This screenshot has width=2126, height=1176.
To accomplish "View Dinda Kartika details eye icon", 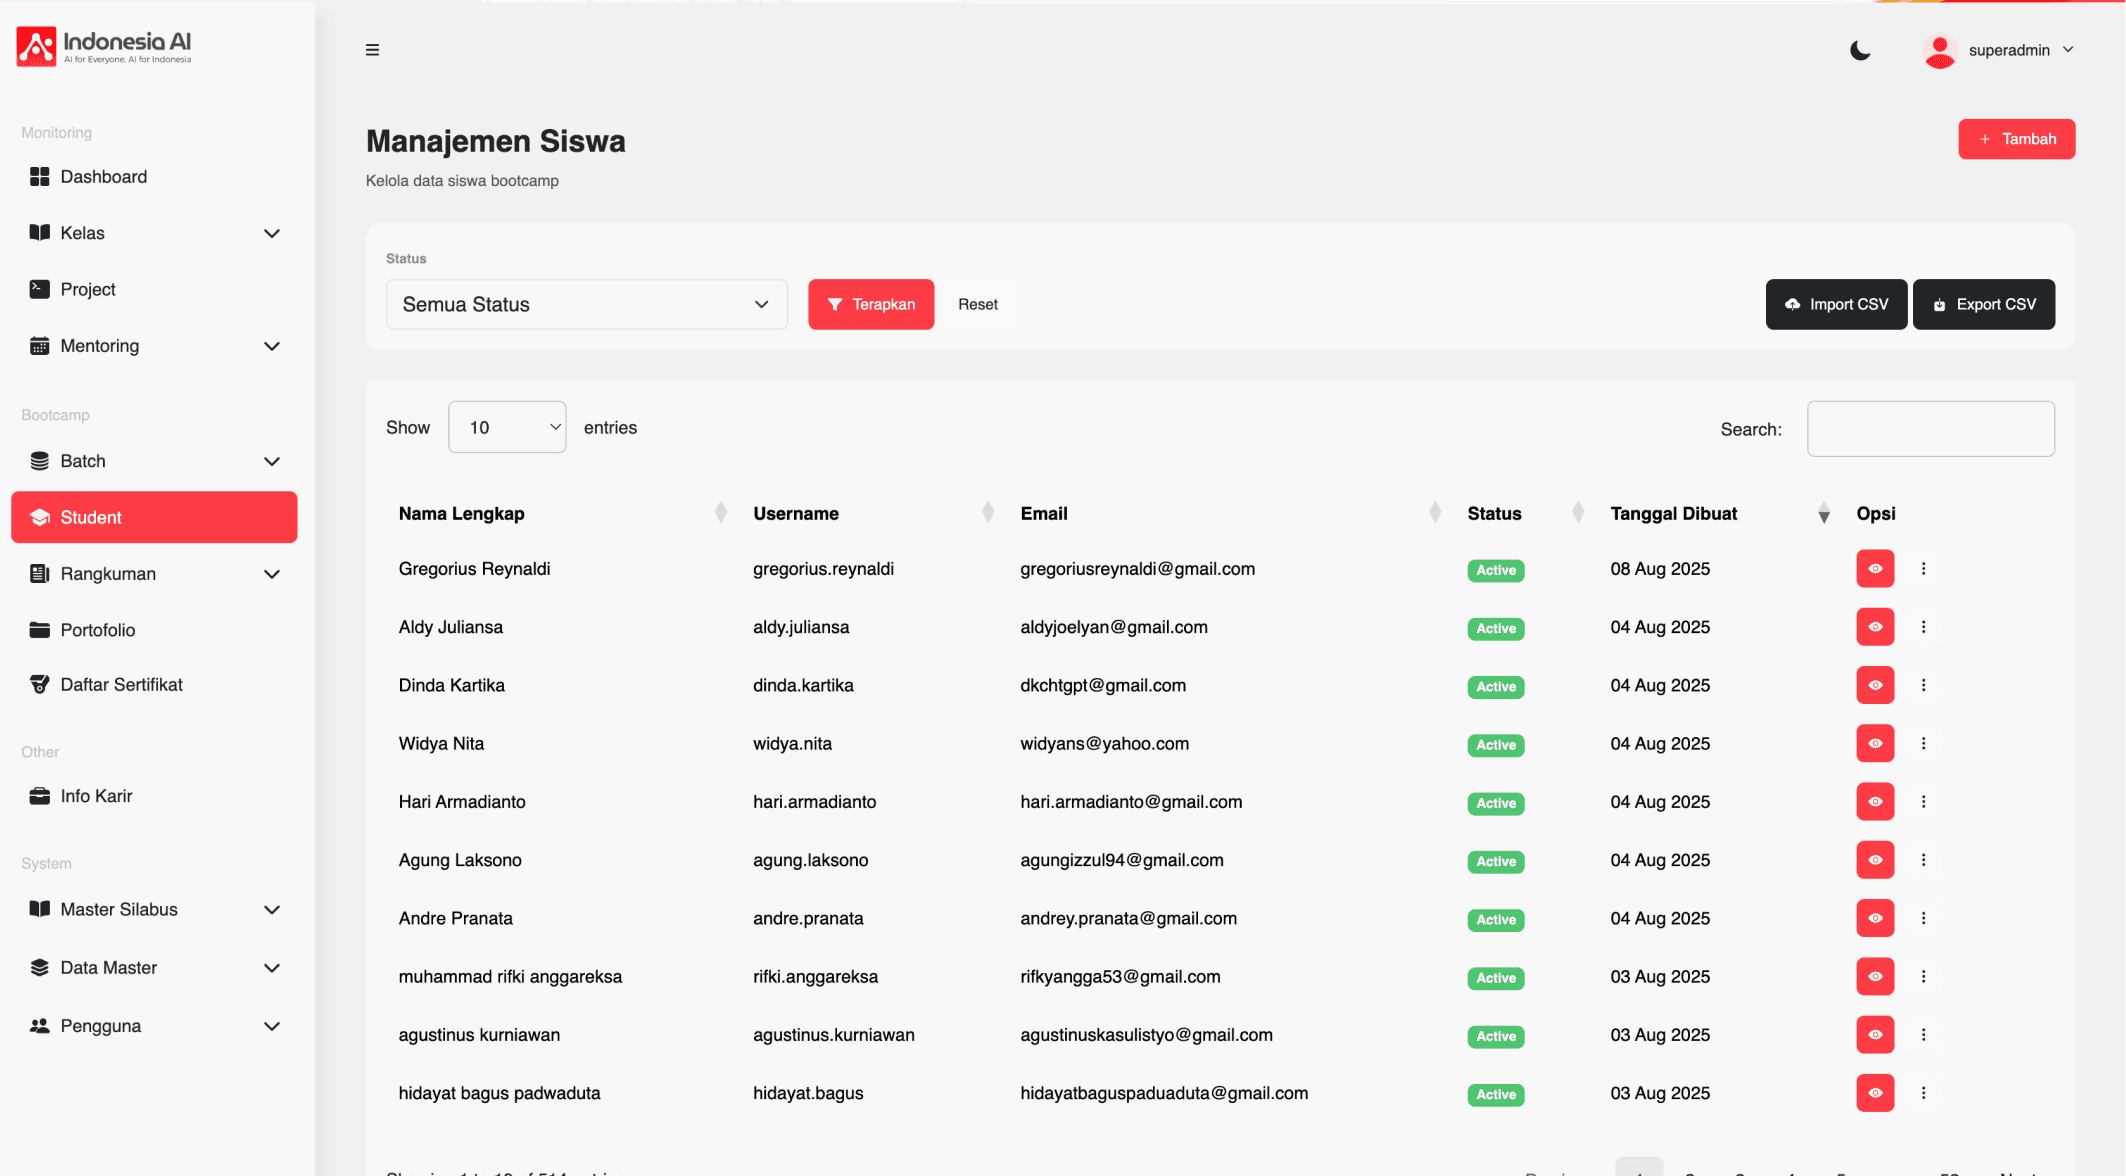I will (x=1875, y=685).
